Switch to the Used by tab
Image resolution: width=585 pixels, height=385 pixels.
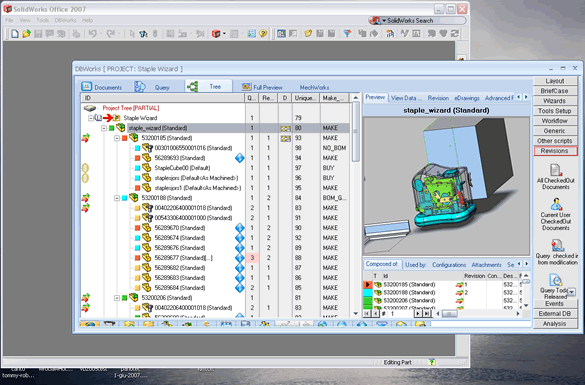416,265
